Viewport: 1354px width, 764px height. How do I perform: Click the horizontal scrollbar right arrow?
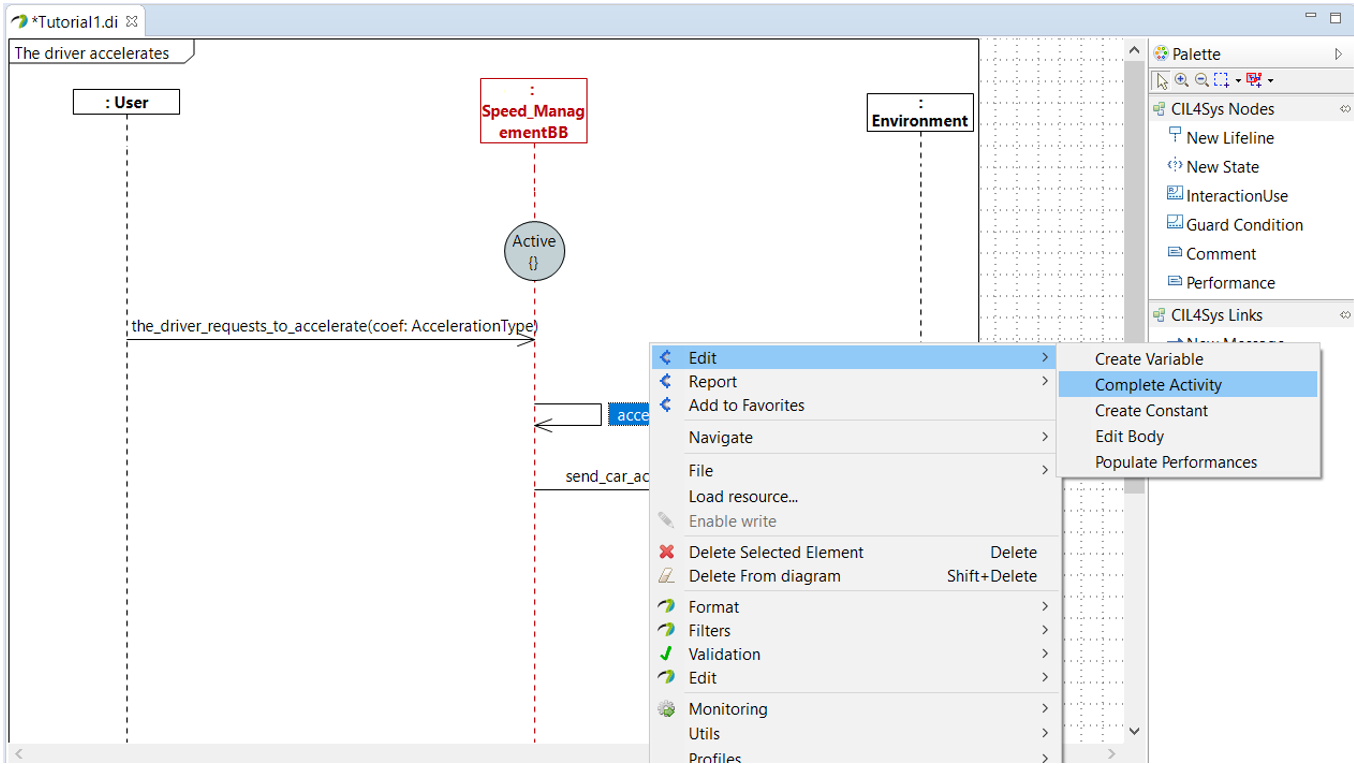(x=1113, y=753)
